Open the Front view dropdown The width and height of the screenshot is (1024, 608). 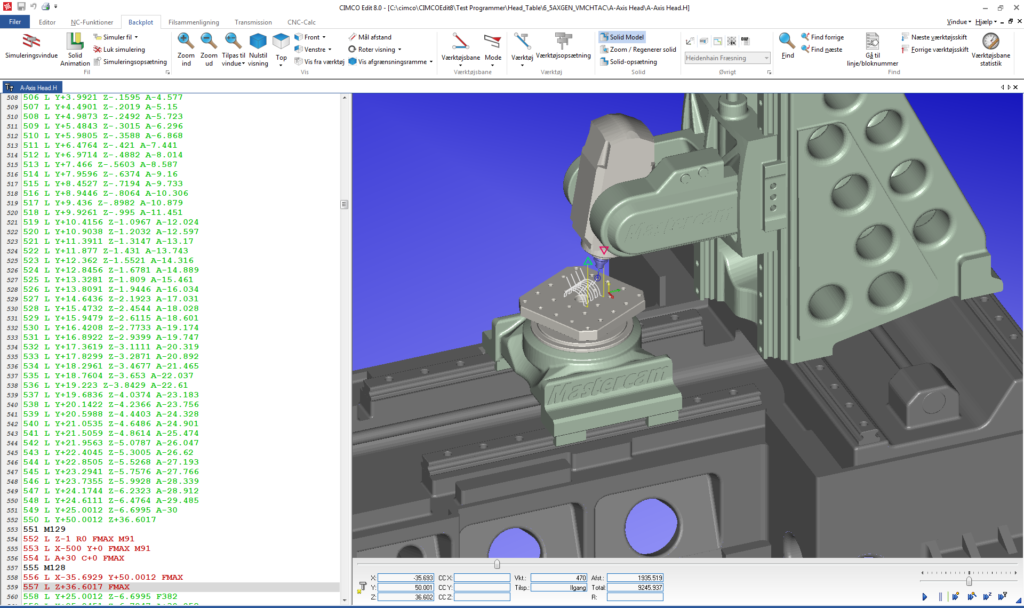310,37
